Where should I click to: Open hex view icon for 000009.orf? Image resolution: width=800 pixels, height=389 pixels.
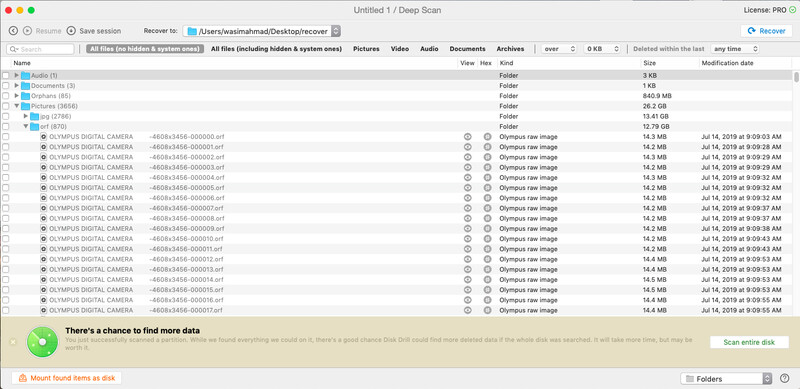click(x=487, y=229)
